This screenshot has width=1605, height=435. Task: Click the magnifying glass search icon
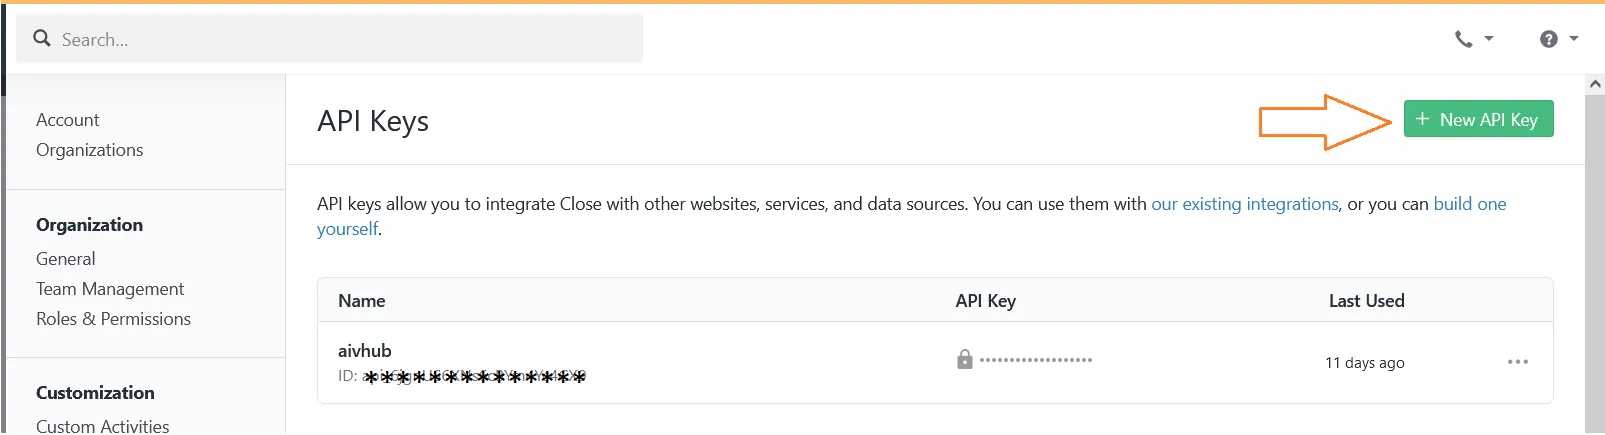[x=42, y=38]
